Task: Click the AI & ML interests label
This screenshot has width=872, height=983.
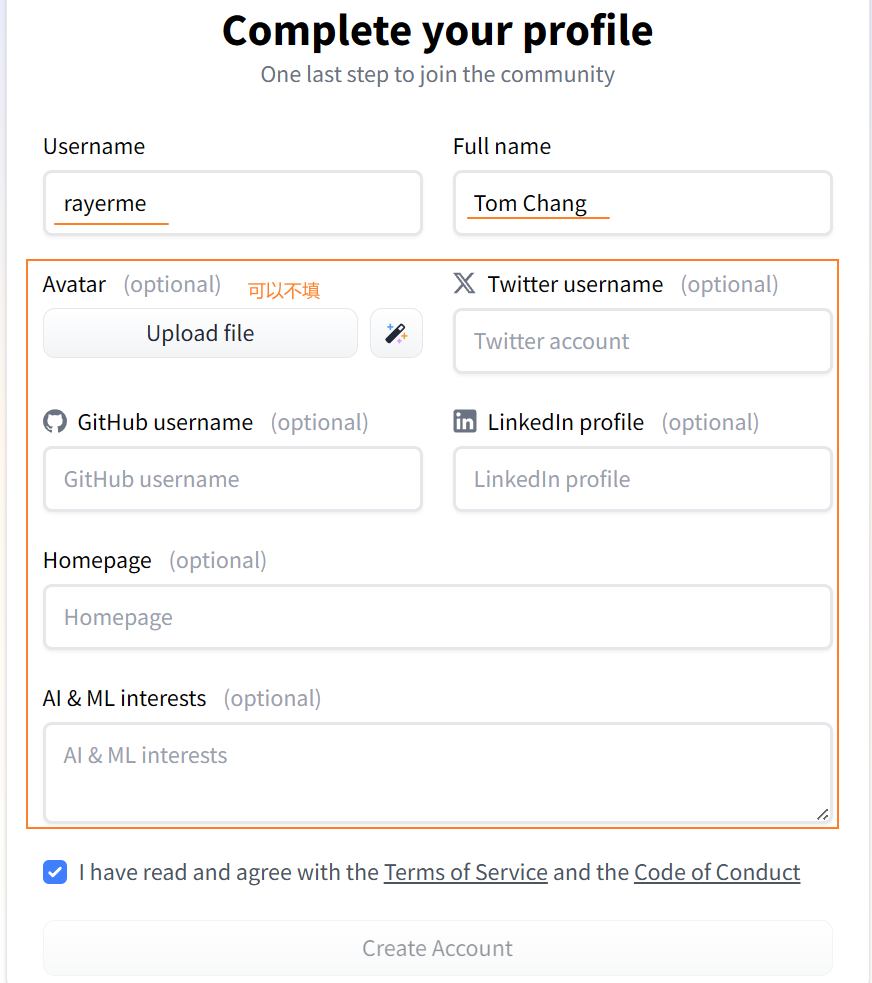Action: click(x=124, y=698)
